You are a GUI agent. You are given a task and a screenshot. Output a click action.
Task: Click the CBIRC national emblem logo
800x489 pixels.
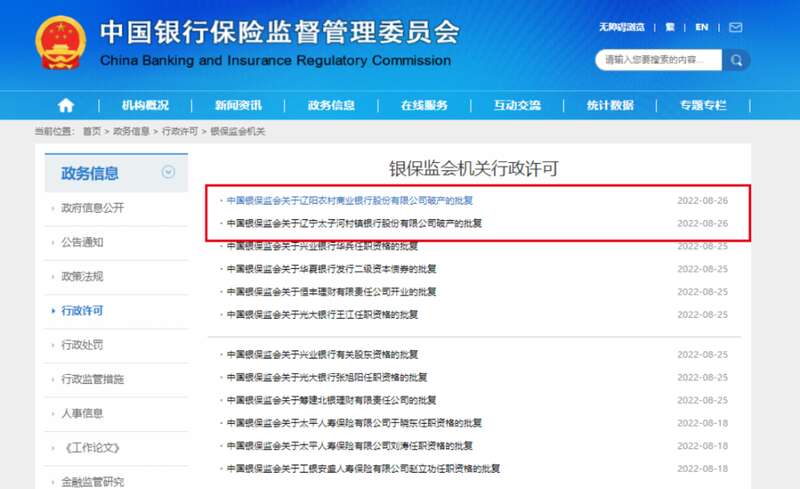click(x=62, y=45)
